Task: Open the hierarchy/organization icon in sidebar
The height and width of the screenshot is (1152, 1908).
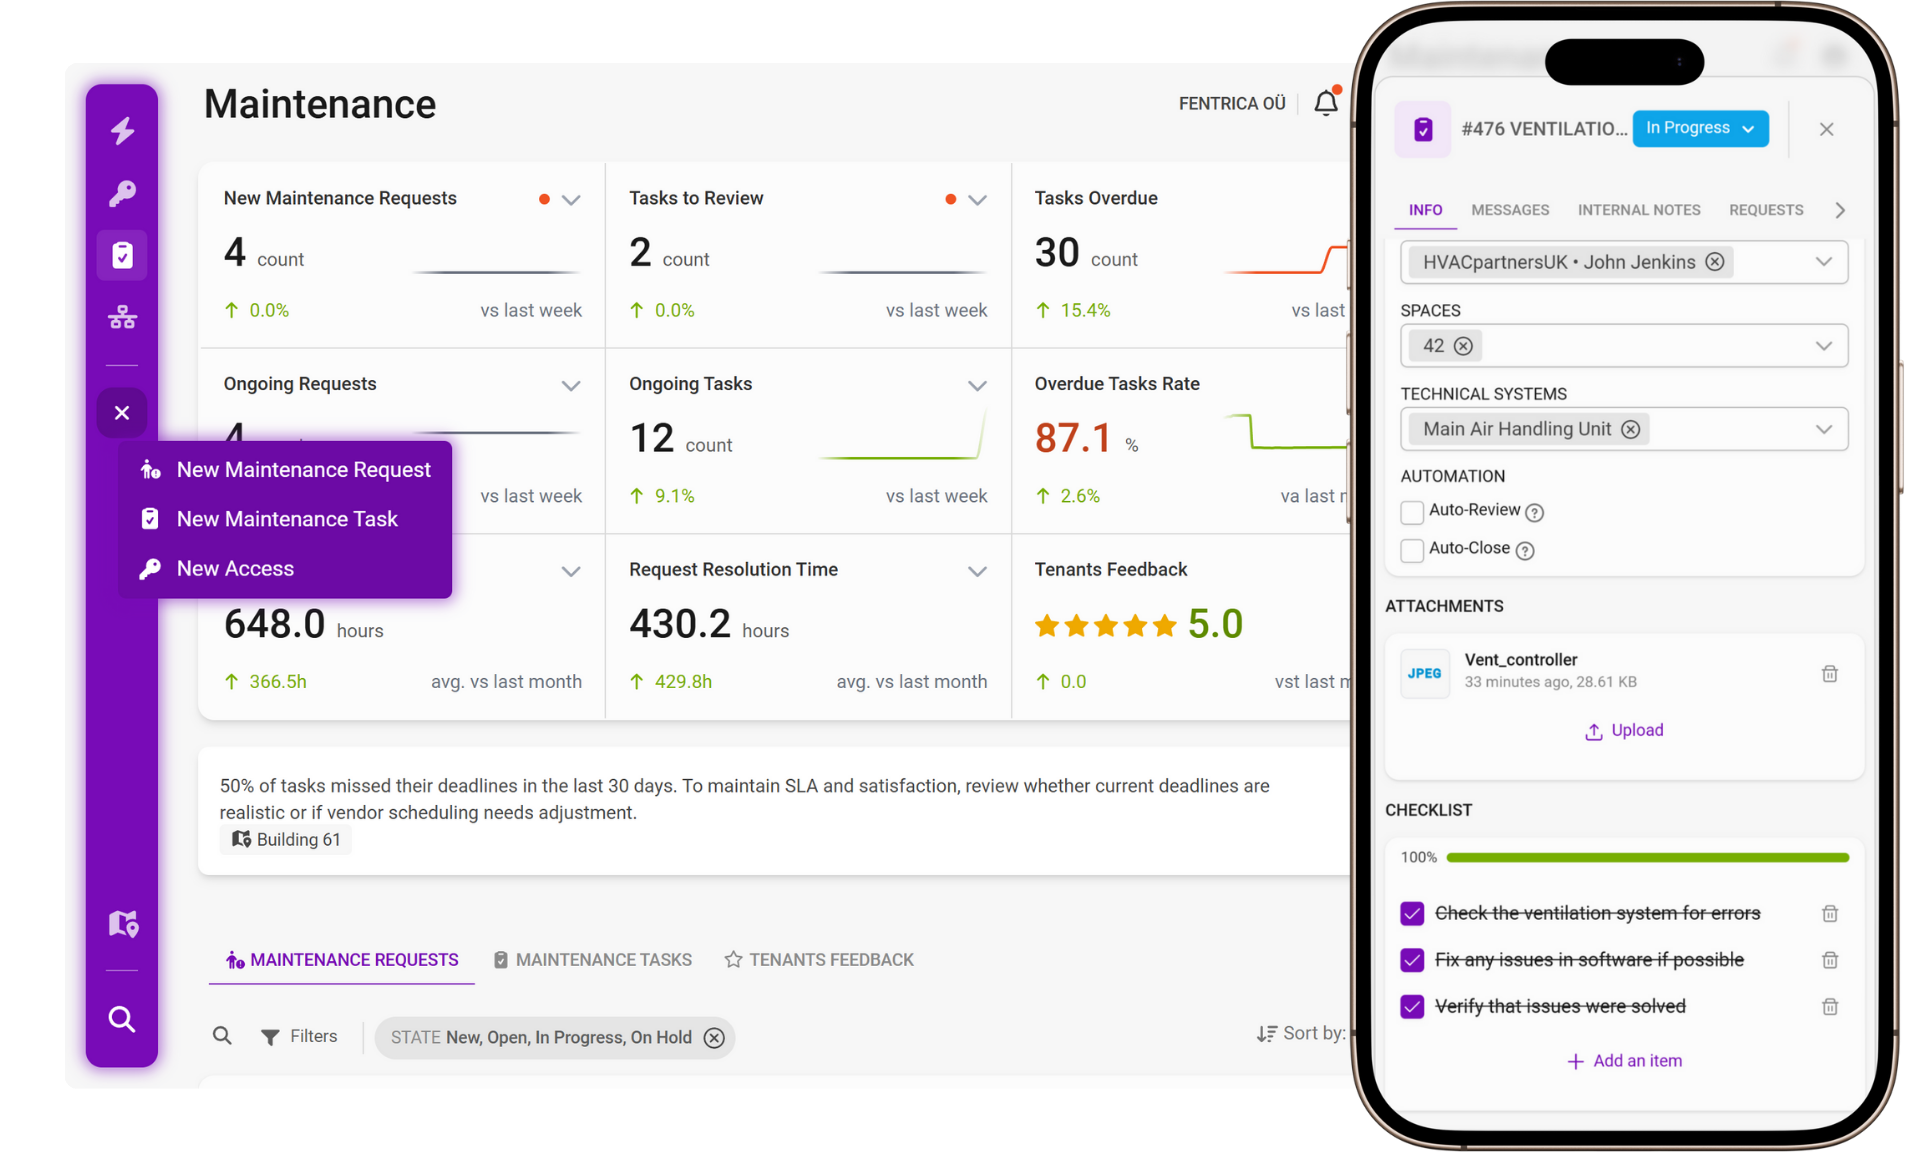Action: tap(122, 317)
